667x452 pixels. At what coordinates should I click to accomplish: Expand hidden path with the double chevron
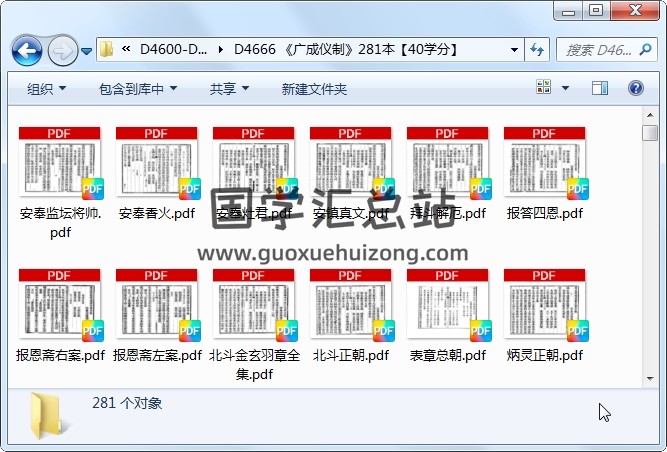point(126,49)
